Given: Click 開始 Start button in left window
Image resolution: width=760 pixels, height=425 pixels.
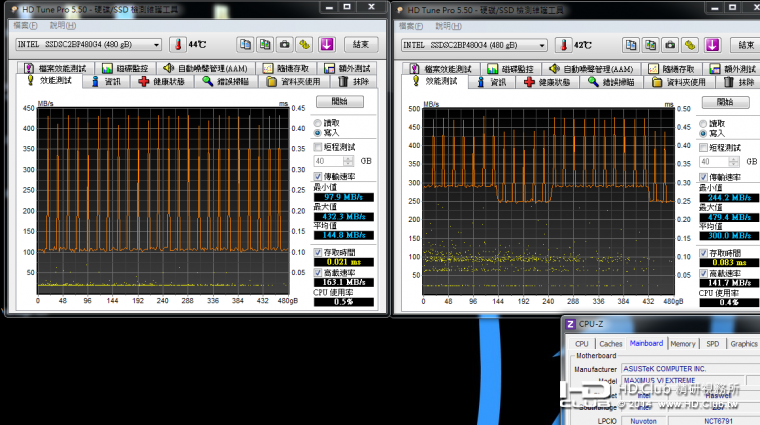Looking at the screenshot, I should (x=340, y=101).
